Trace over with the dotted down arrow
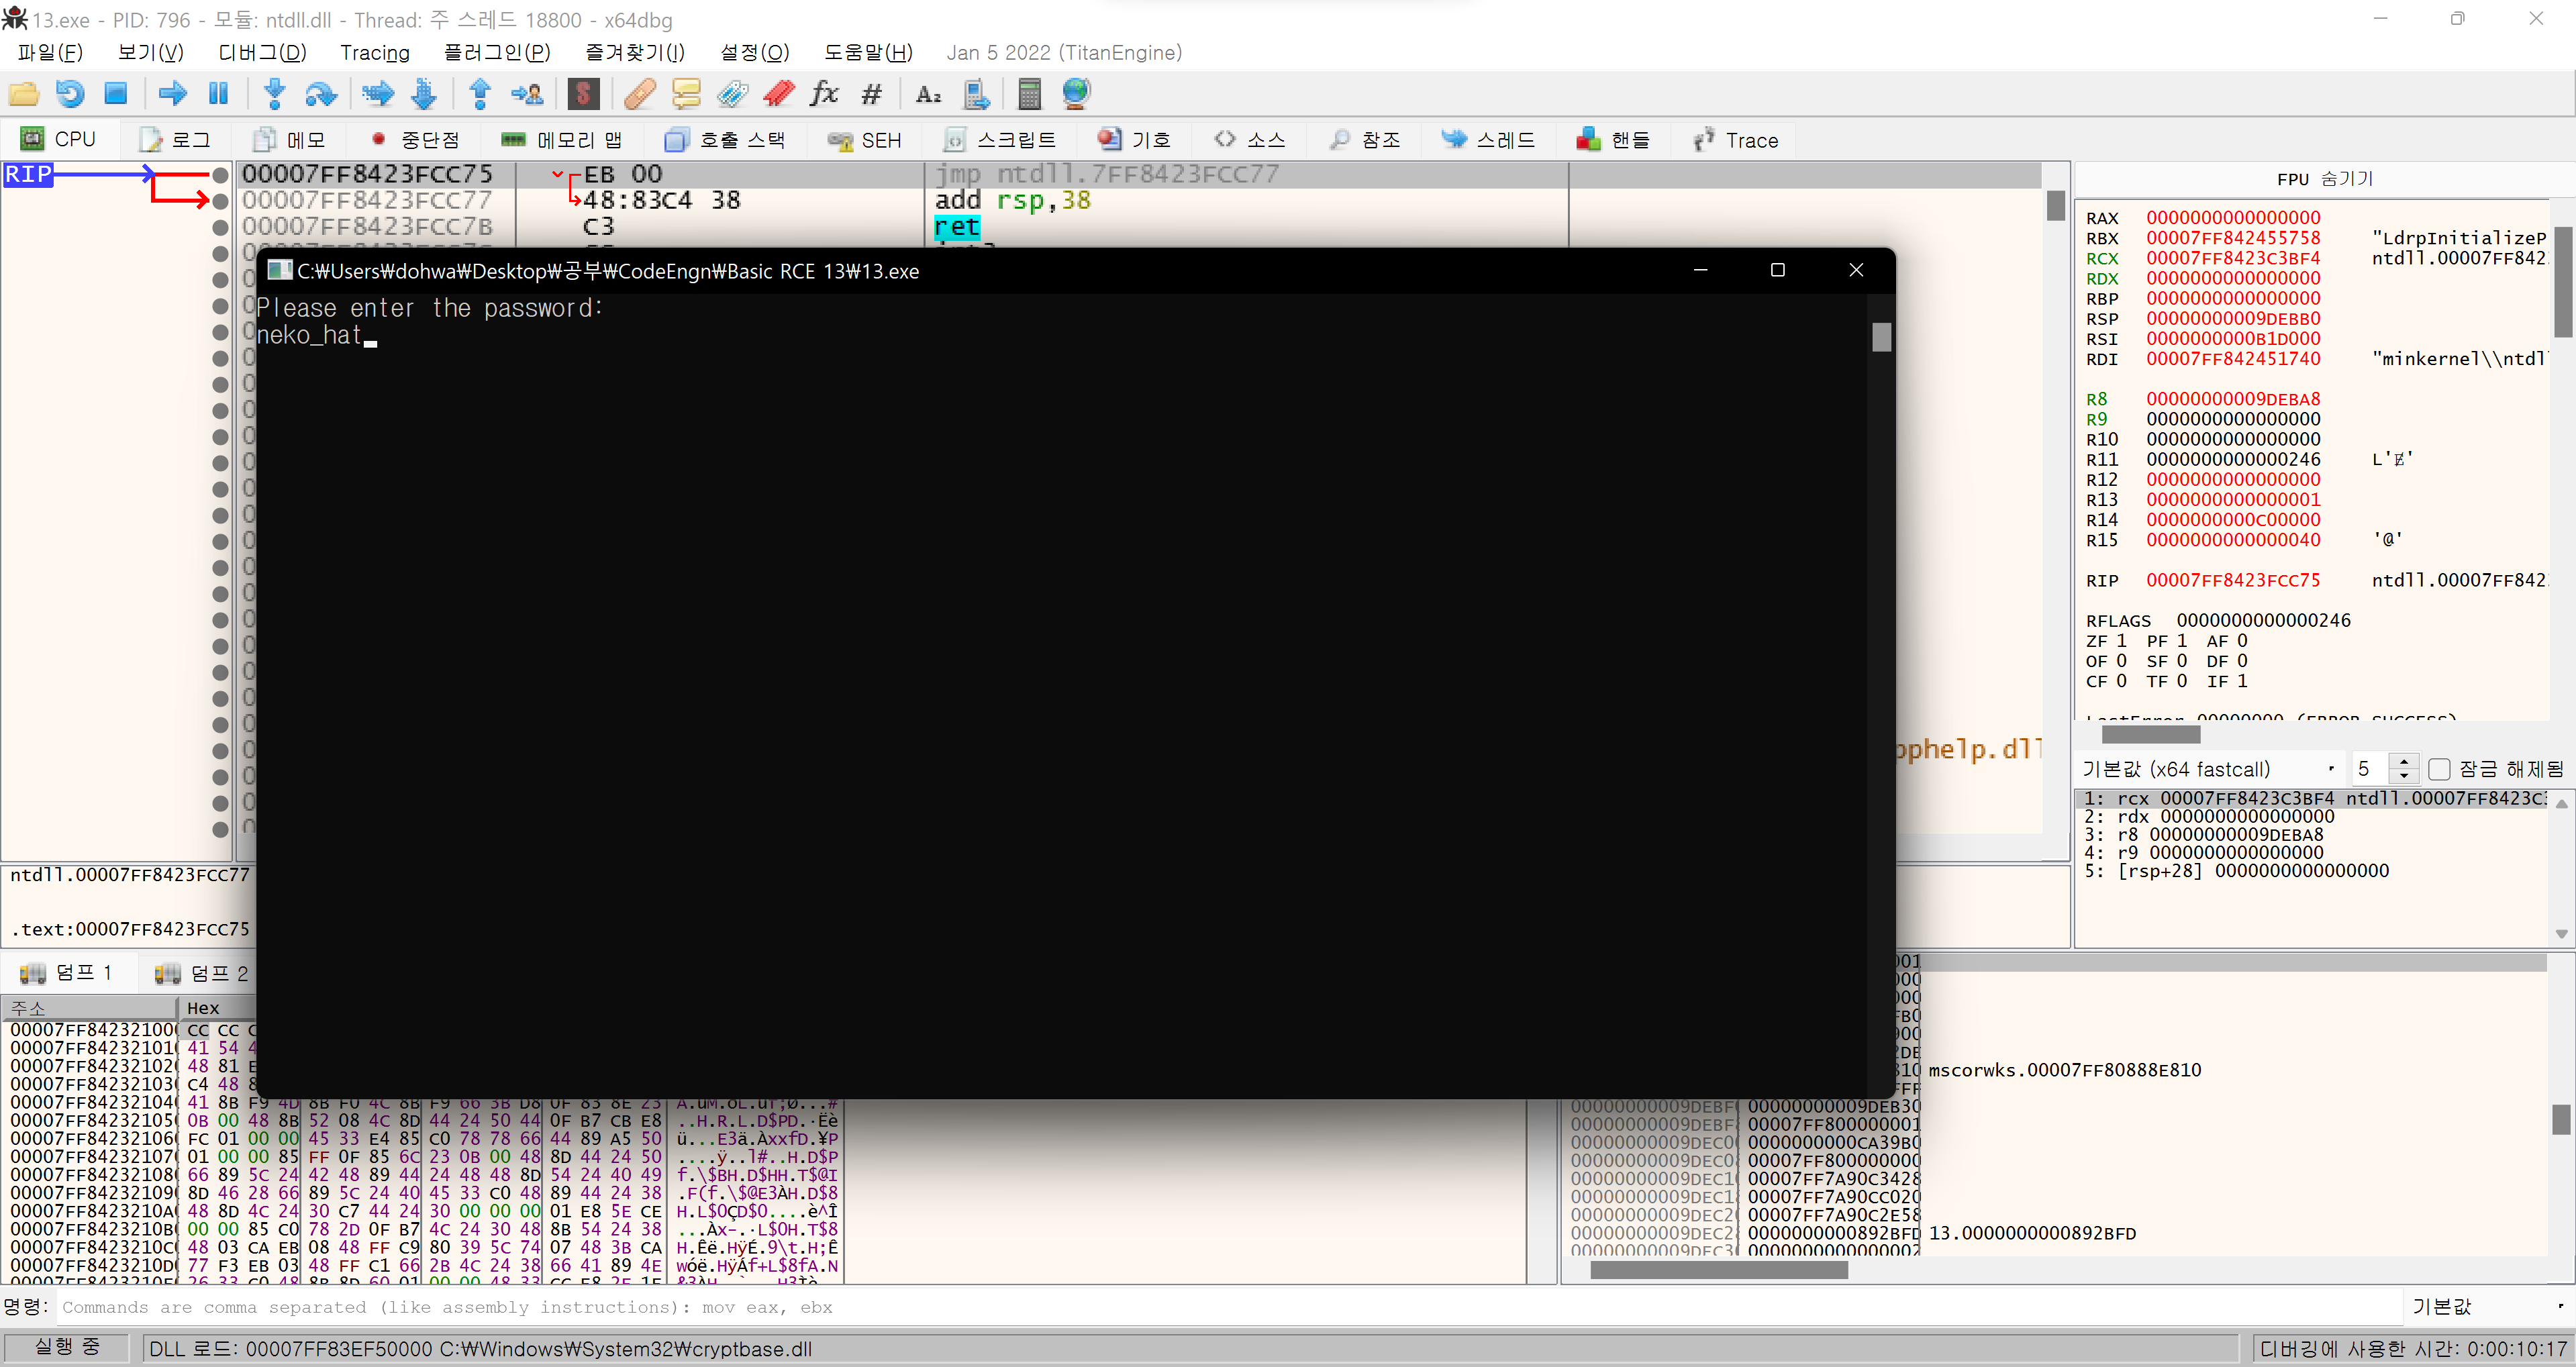This screenshot has height=1367, width=2576. [x=424, y=94]
